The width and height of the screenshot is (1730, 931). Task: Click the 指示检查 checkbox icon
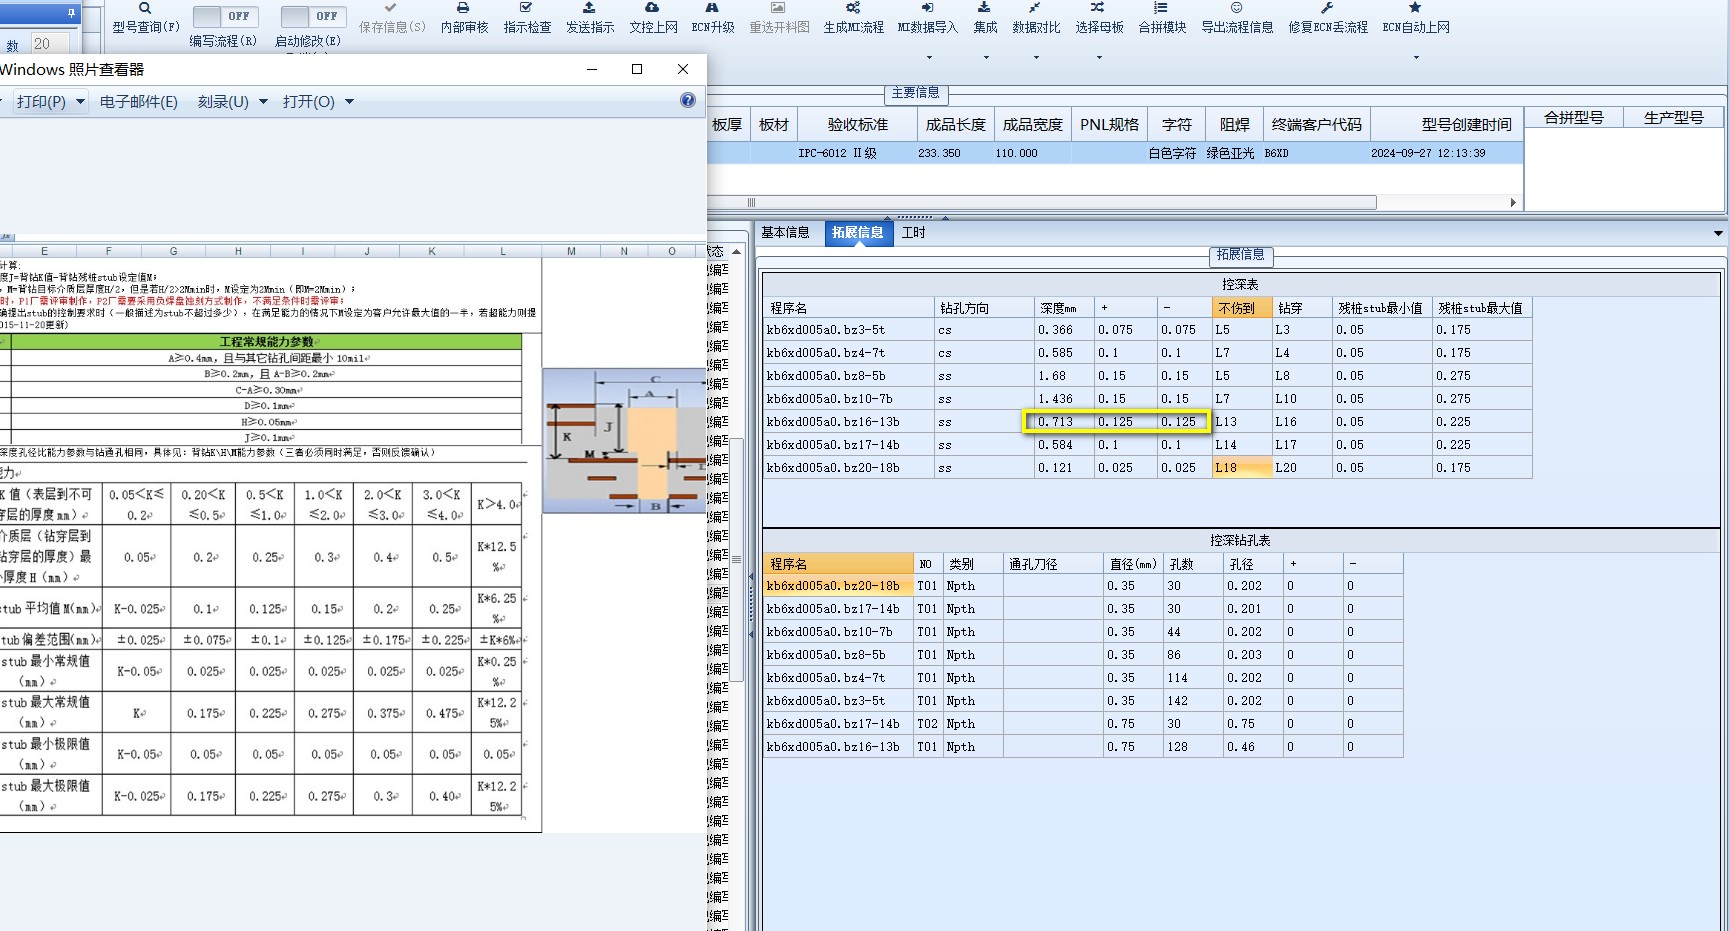click(x=527, y=8)
